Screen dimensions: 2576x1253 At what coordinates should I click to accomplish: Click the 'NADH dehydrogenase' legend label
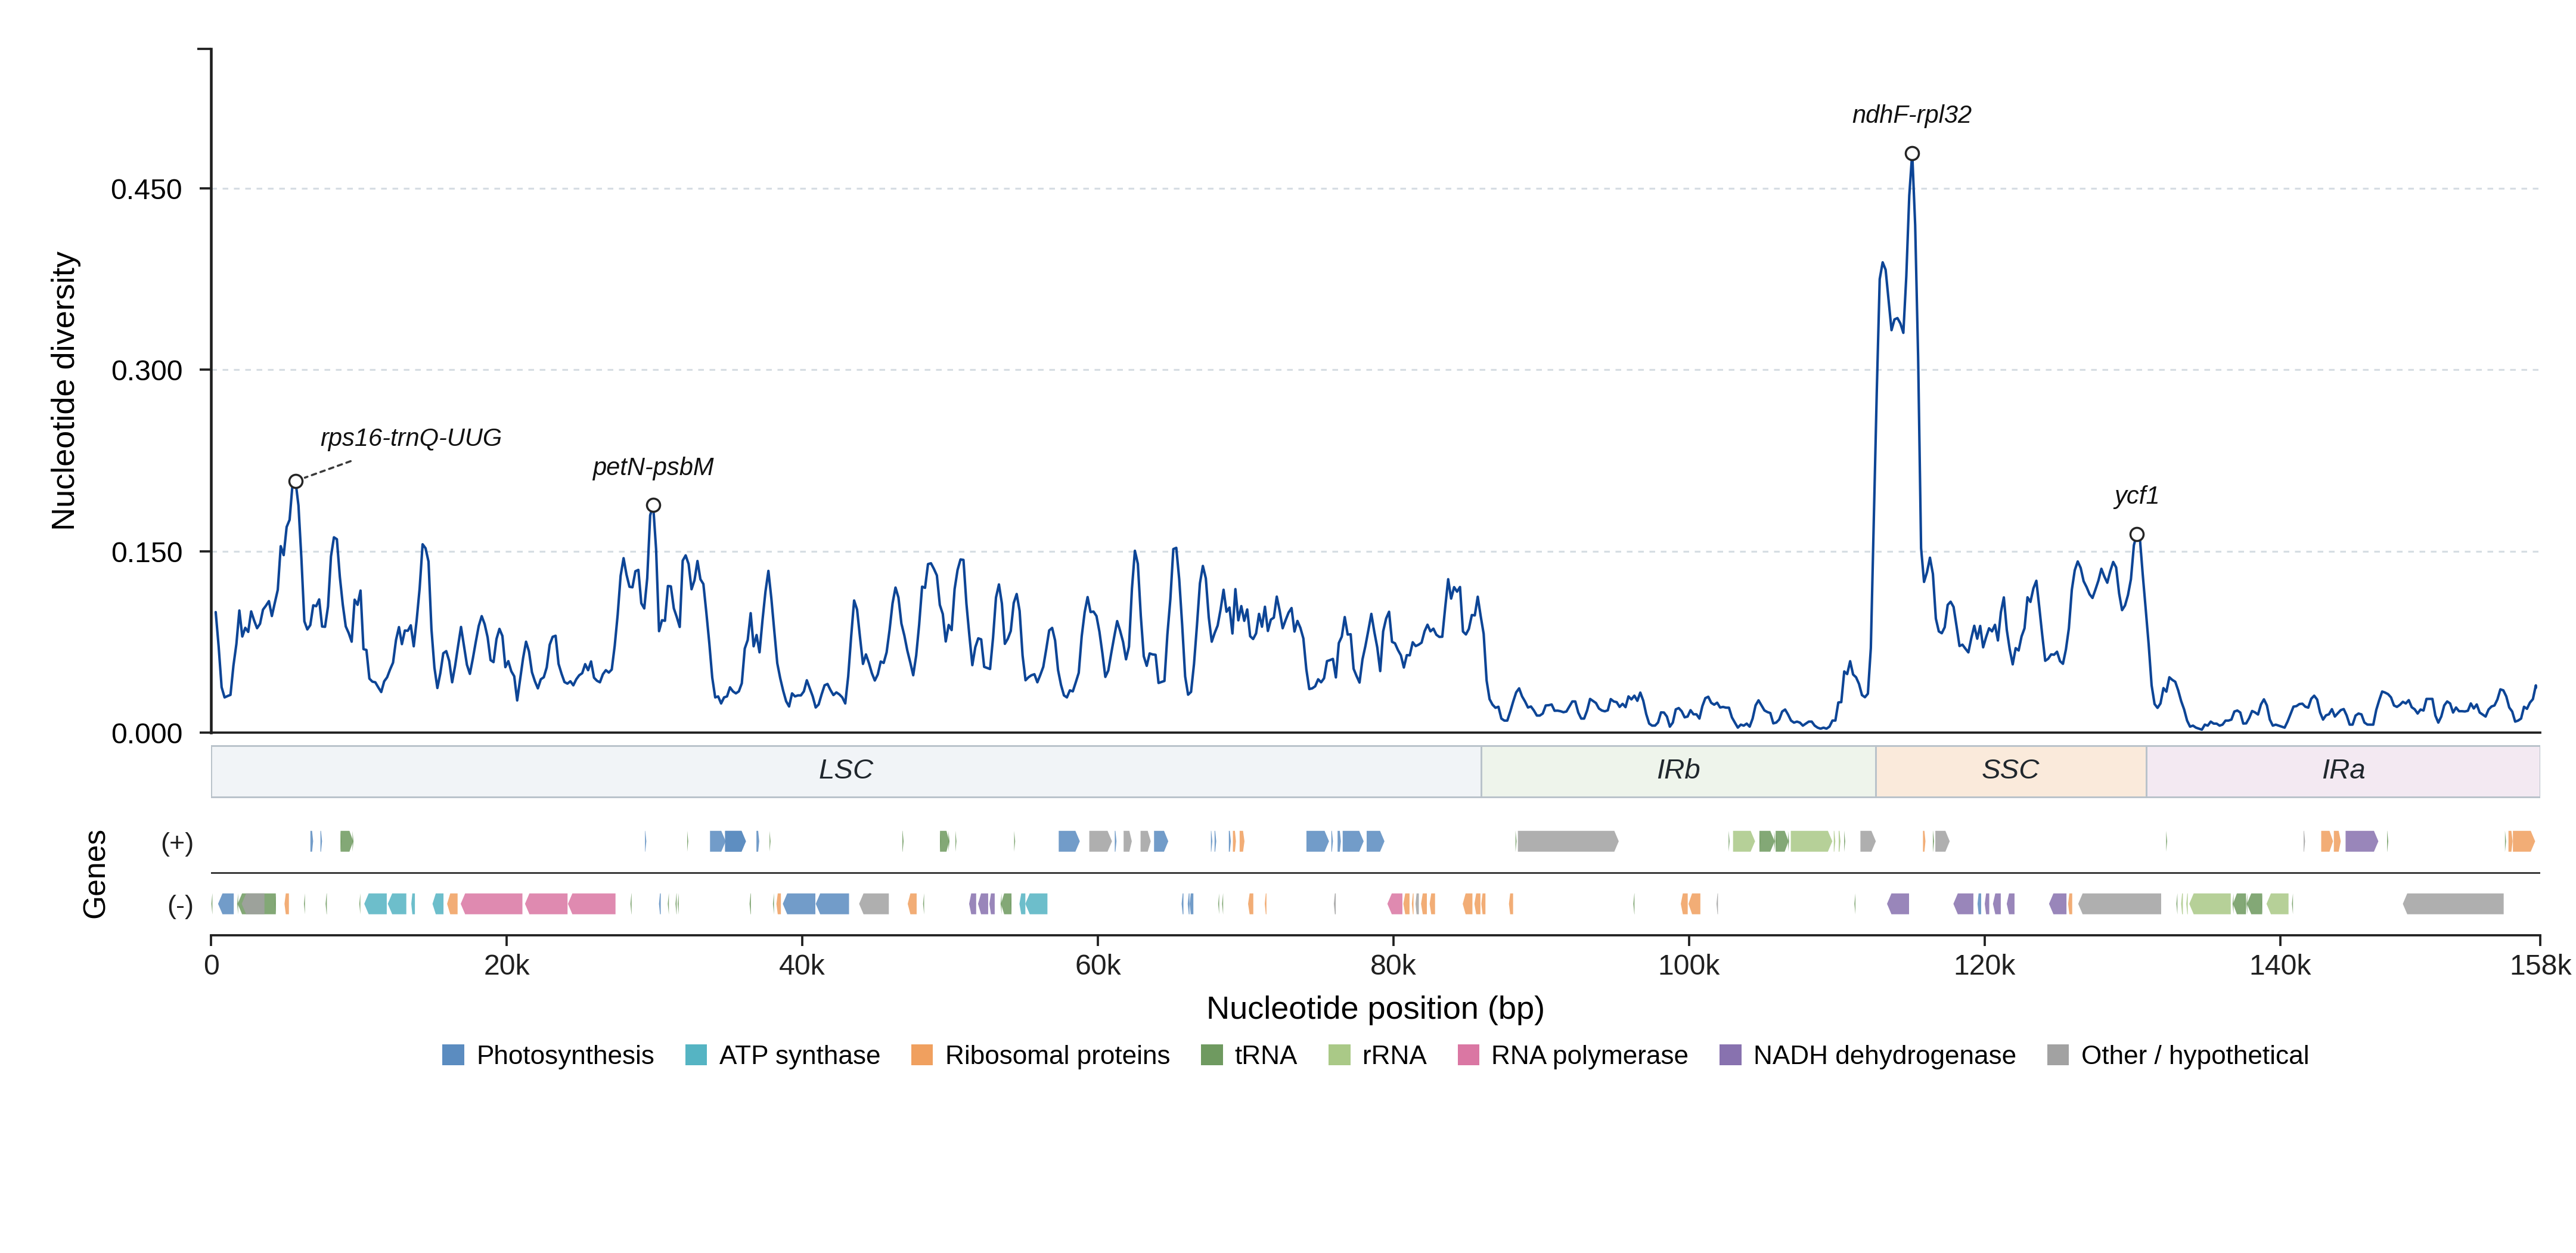tap(1884, 1055)
